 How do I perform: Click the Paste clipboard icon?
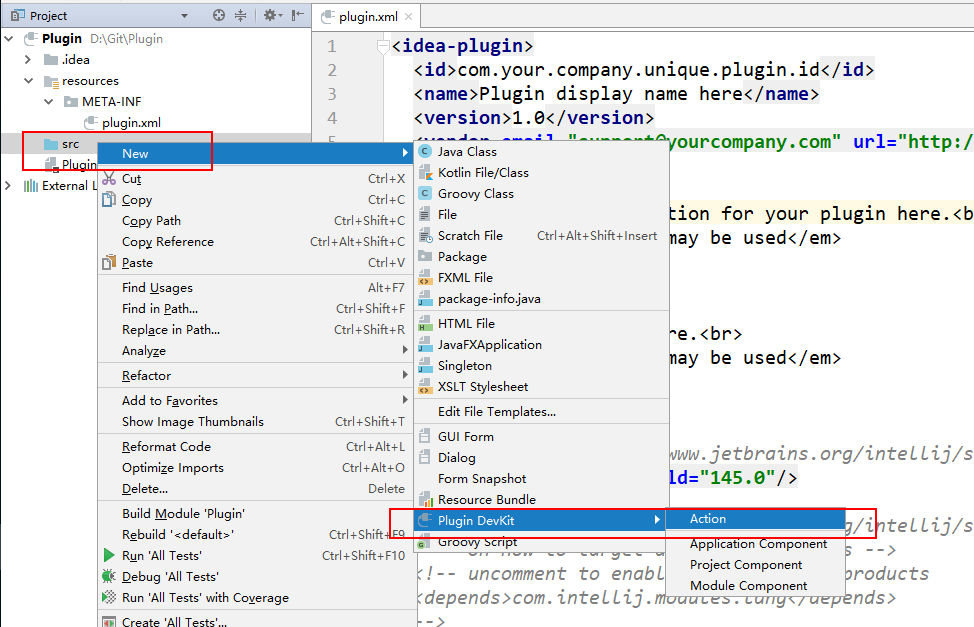point(109,262)
